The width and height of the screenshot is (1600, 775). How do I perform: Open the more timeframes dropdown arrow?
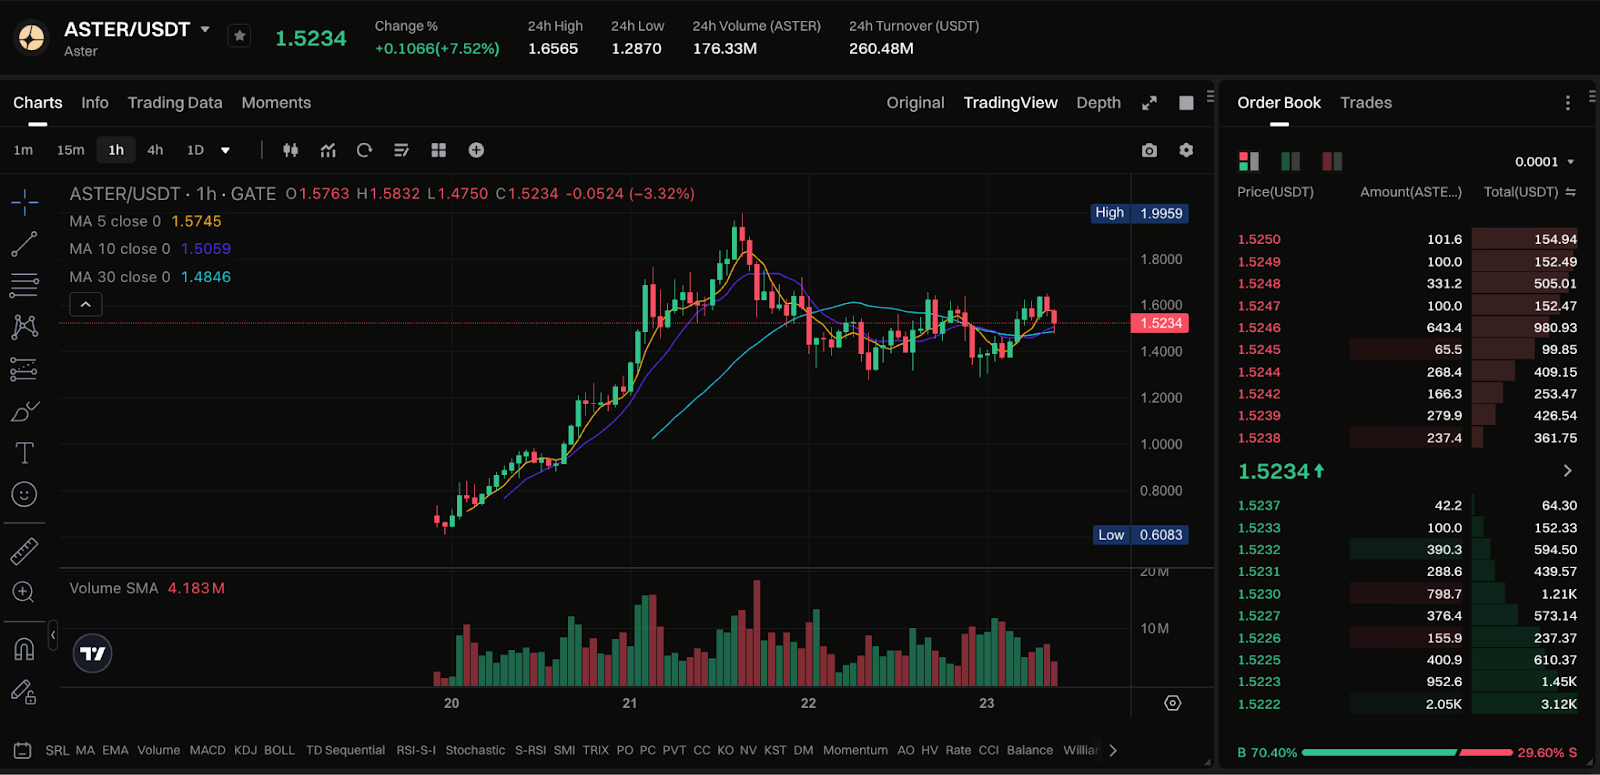tap(226, 151)
